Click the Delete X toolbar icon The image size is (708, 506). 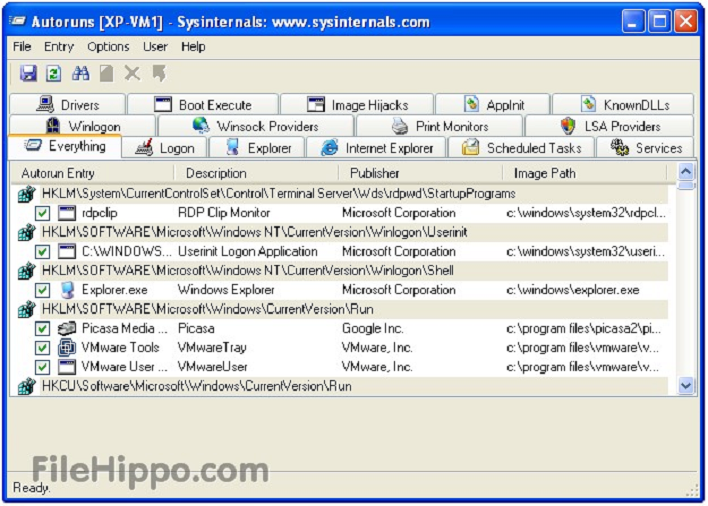[132, 73]
